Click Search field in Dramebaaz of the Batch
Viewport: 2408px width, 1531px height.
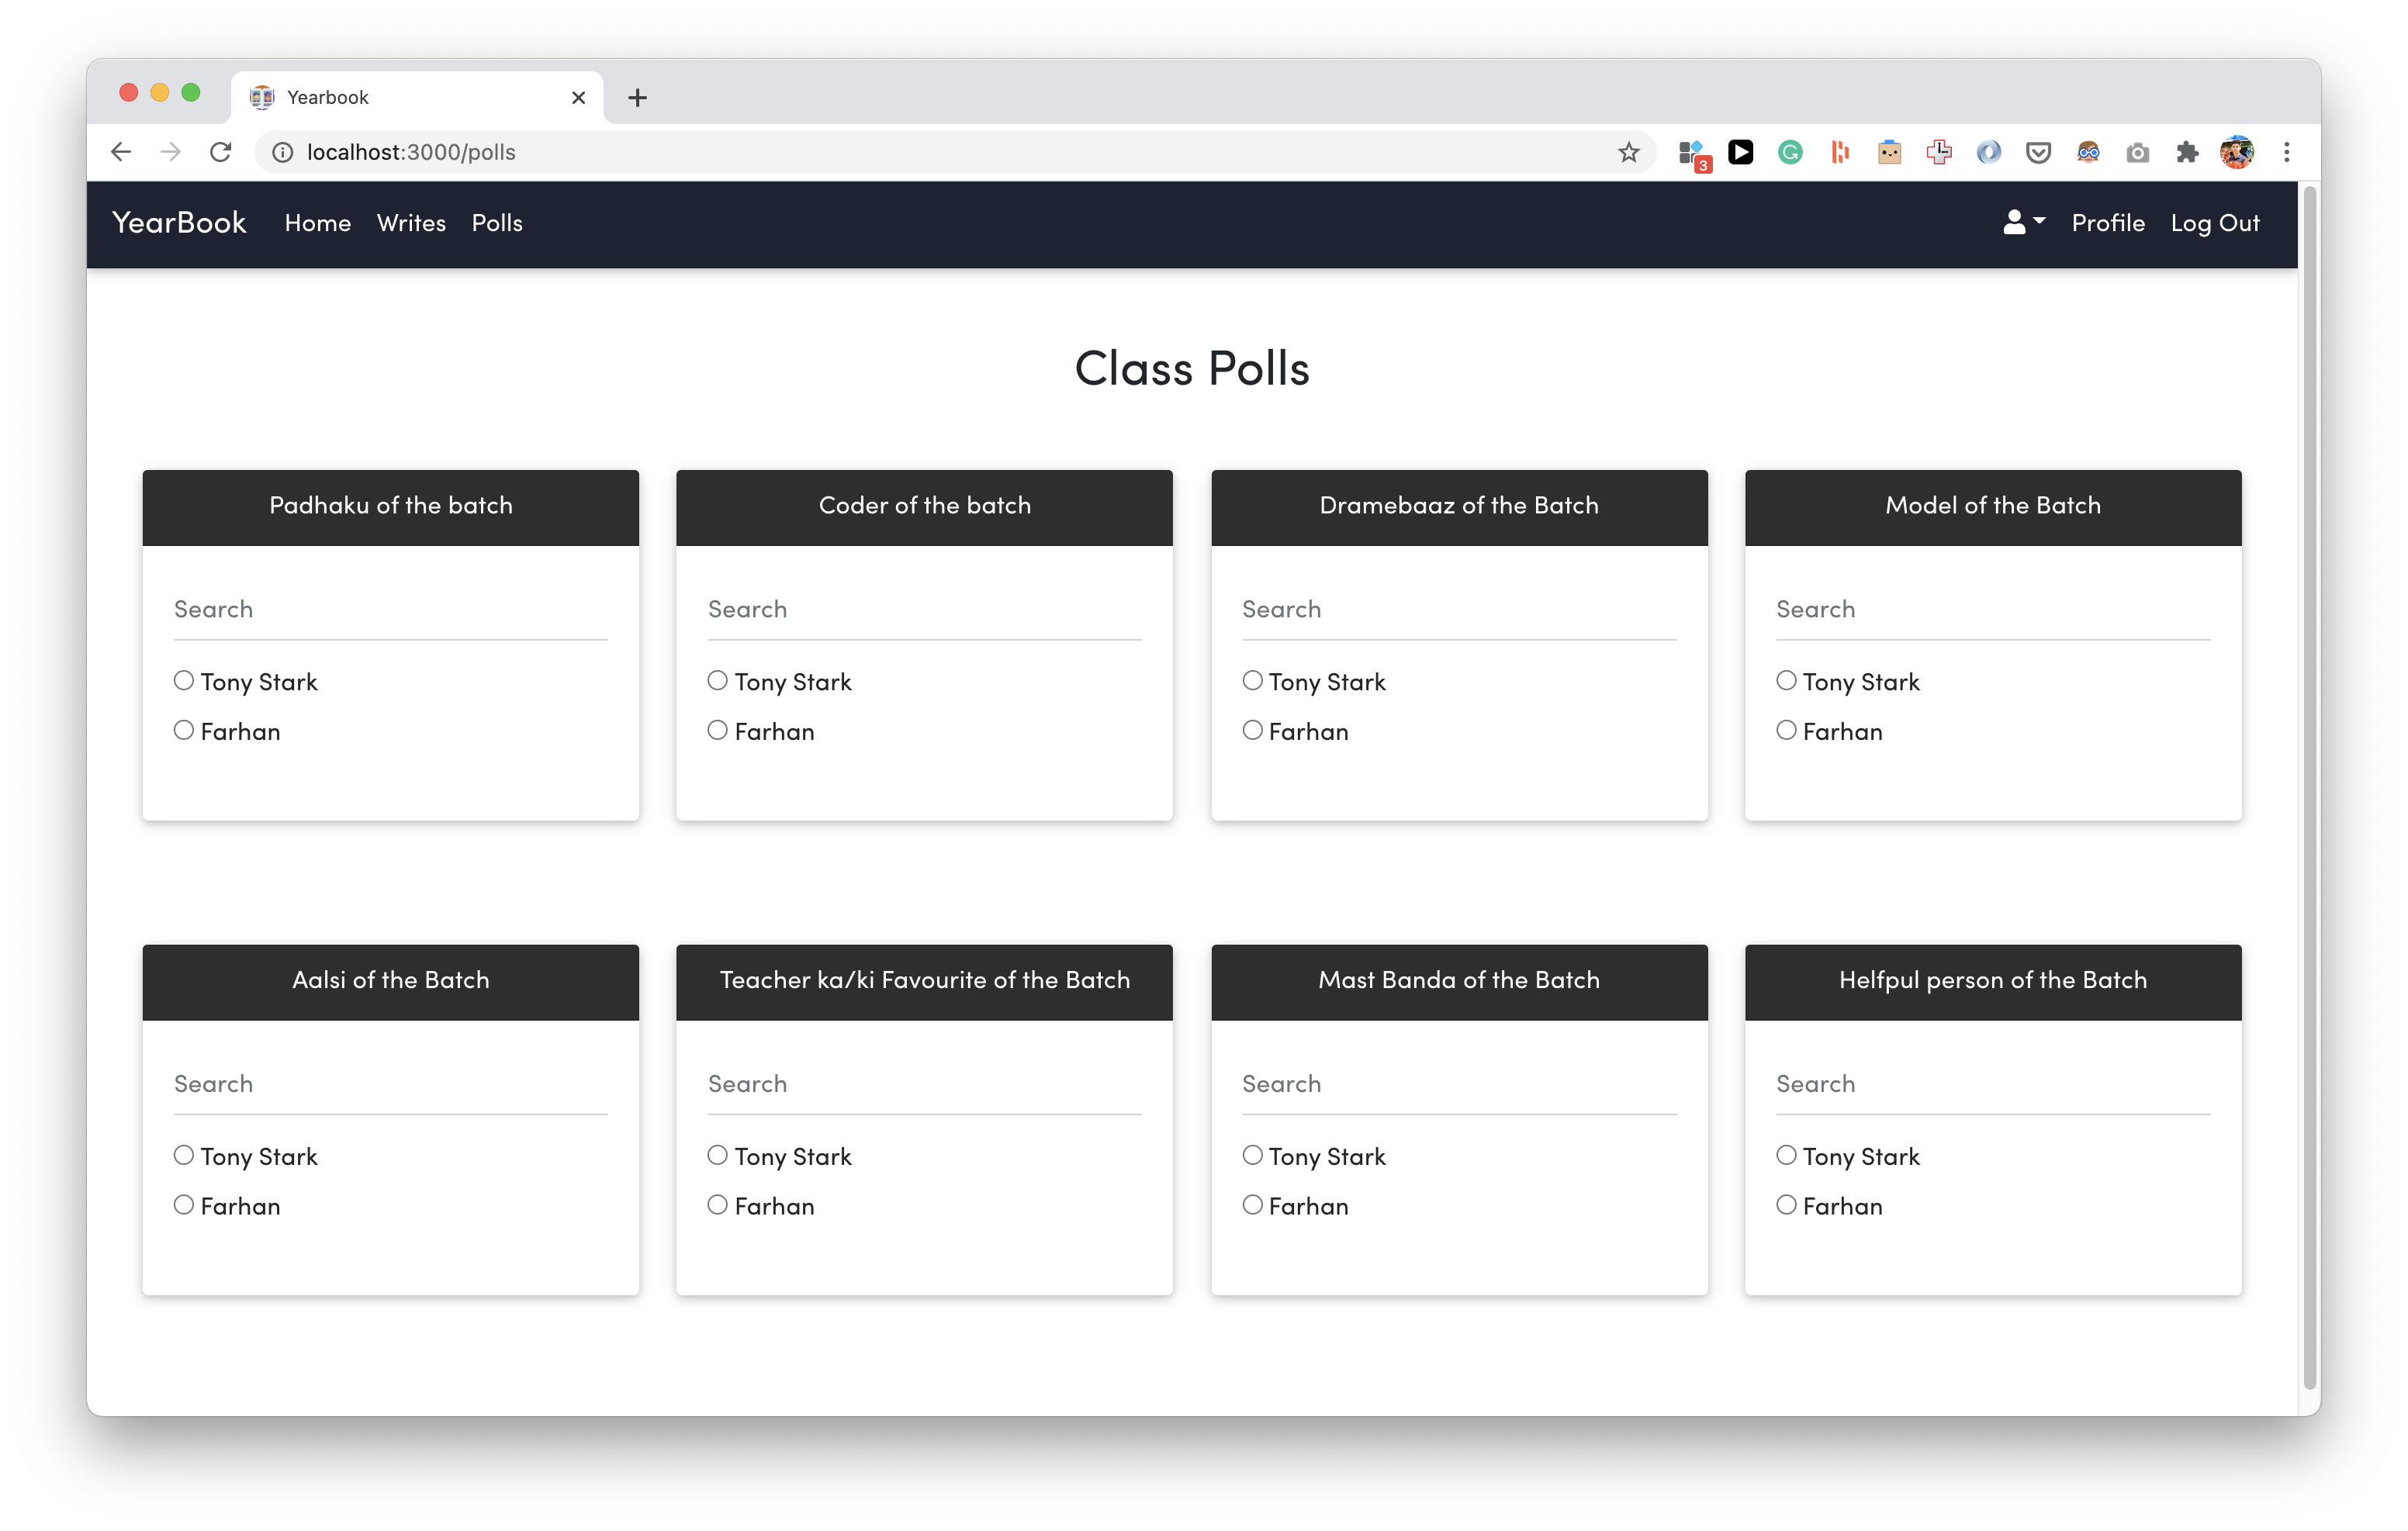[1458, 610]
